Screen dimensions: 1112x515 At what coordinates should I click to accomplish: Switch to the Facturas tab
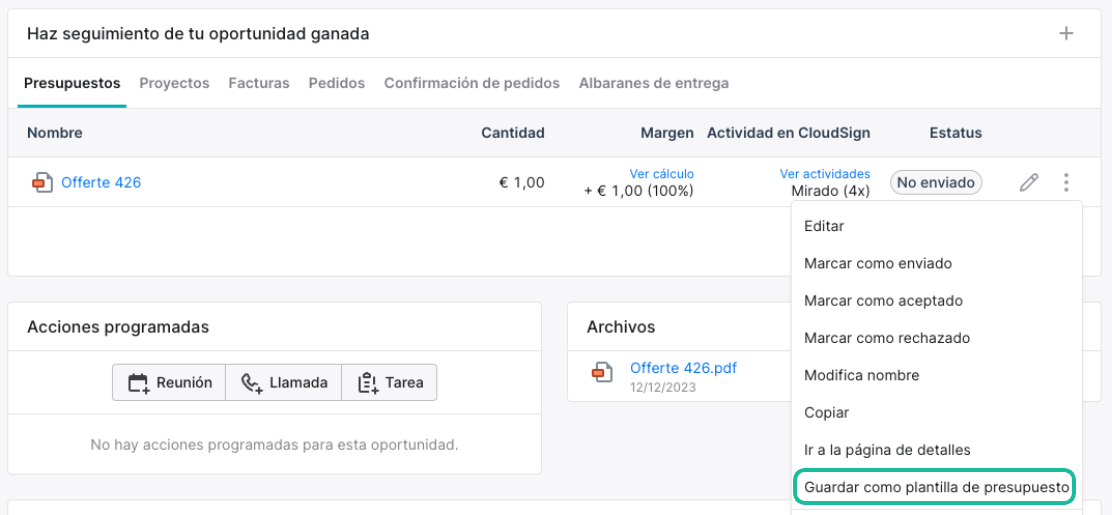point(259,83)
